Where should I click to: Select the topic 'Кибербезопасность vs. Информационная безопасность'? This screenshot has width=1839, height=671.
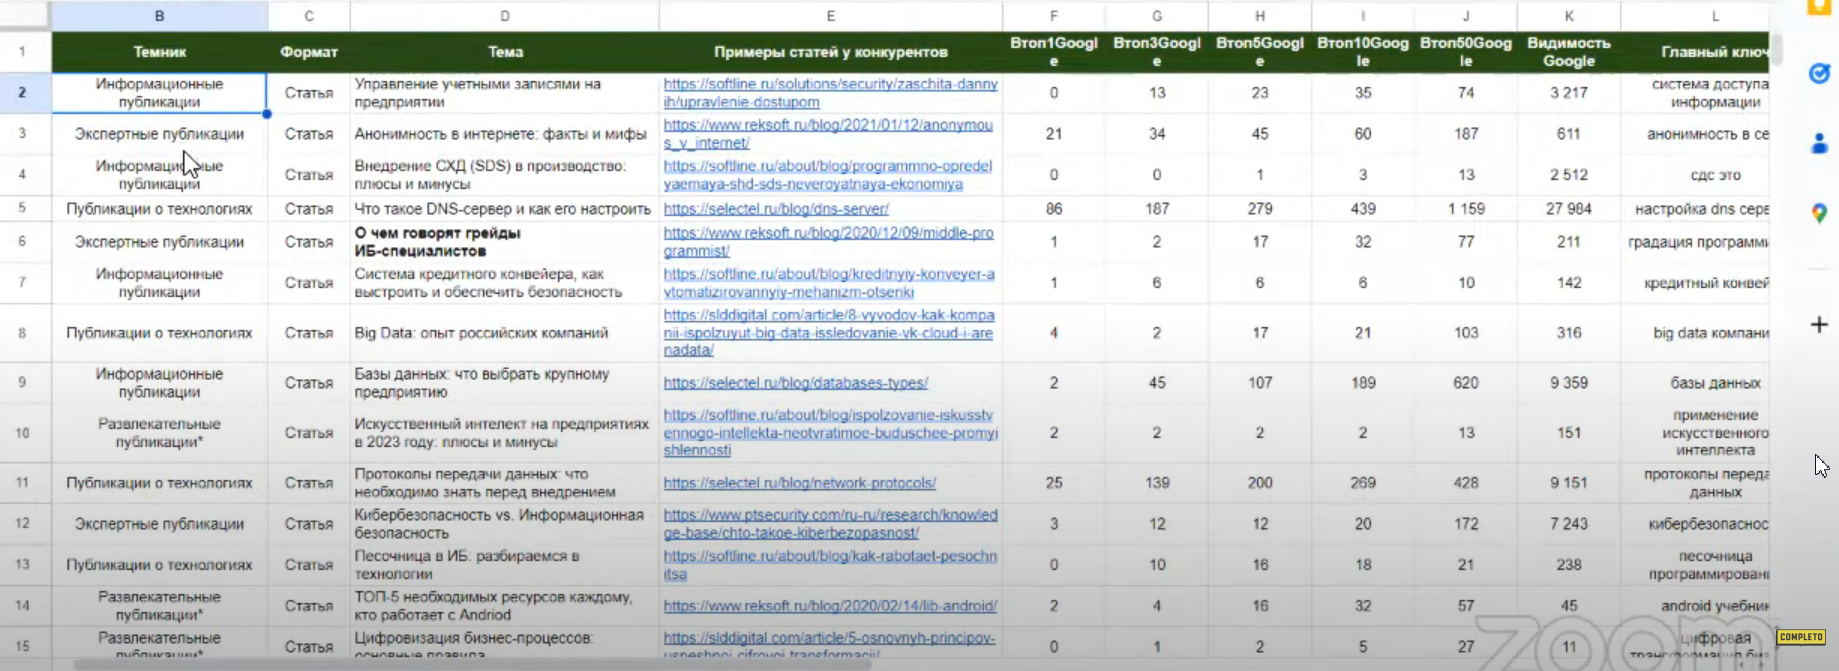point(505,524)
